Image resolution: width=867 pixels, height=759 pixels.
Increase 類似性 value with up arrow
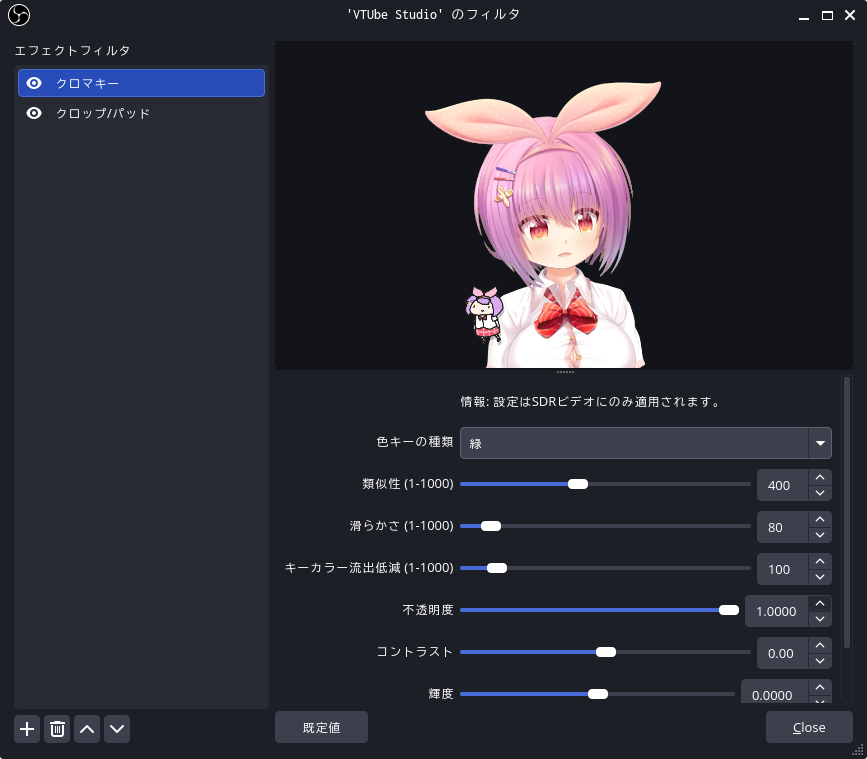click(x=820, y=478)
